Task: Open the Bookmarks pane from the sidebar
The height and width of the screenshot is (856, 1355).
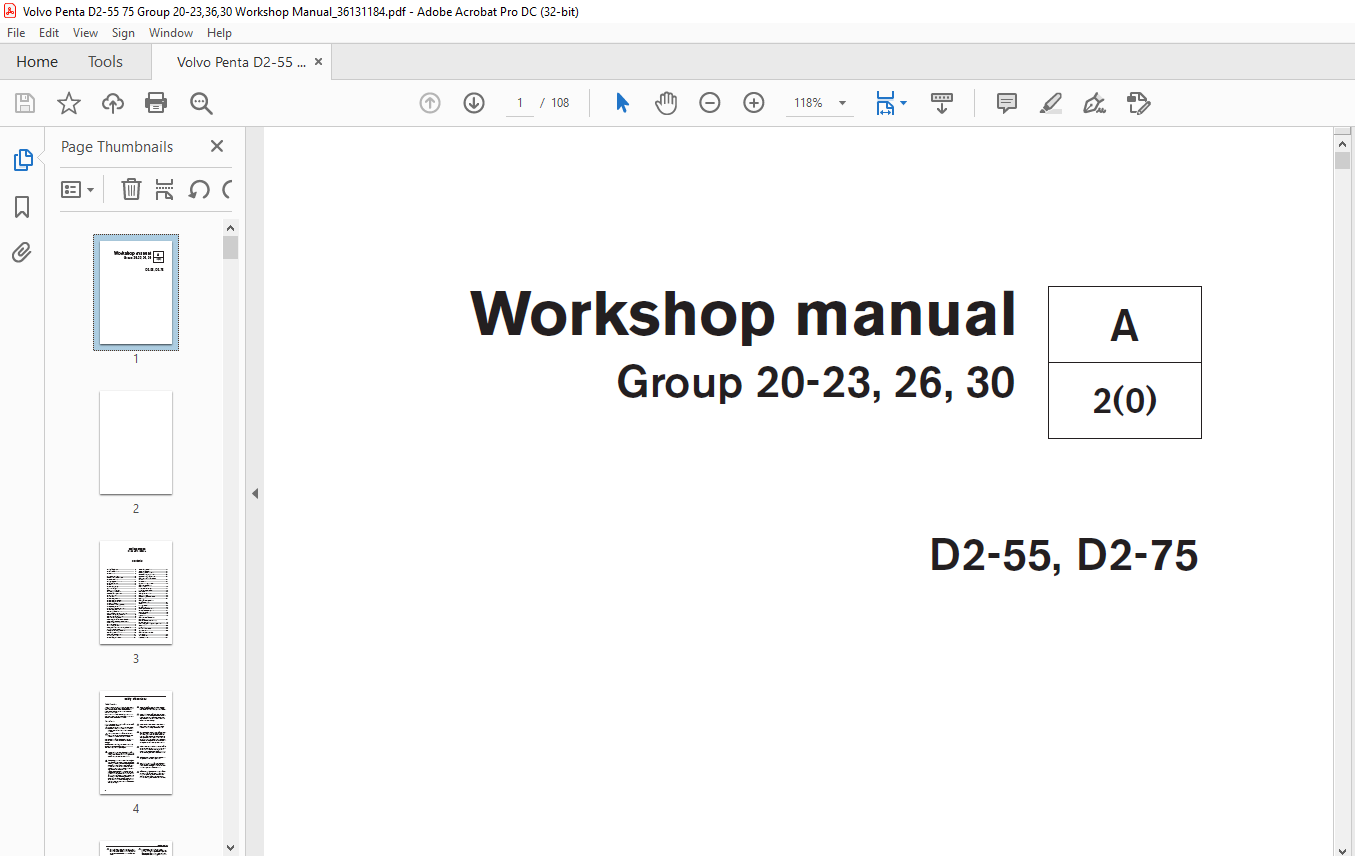Action: (x=22, y=207)
